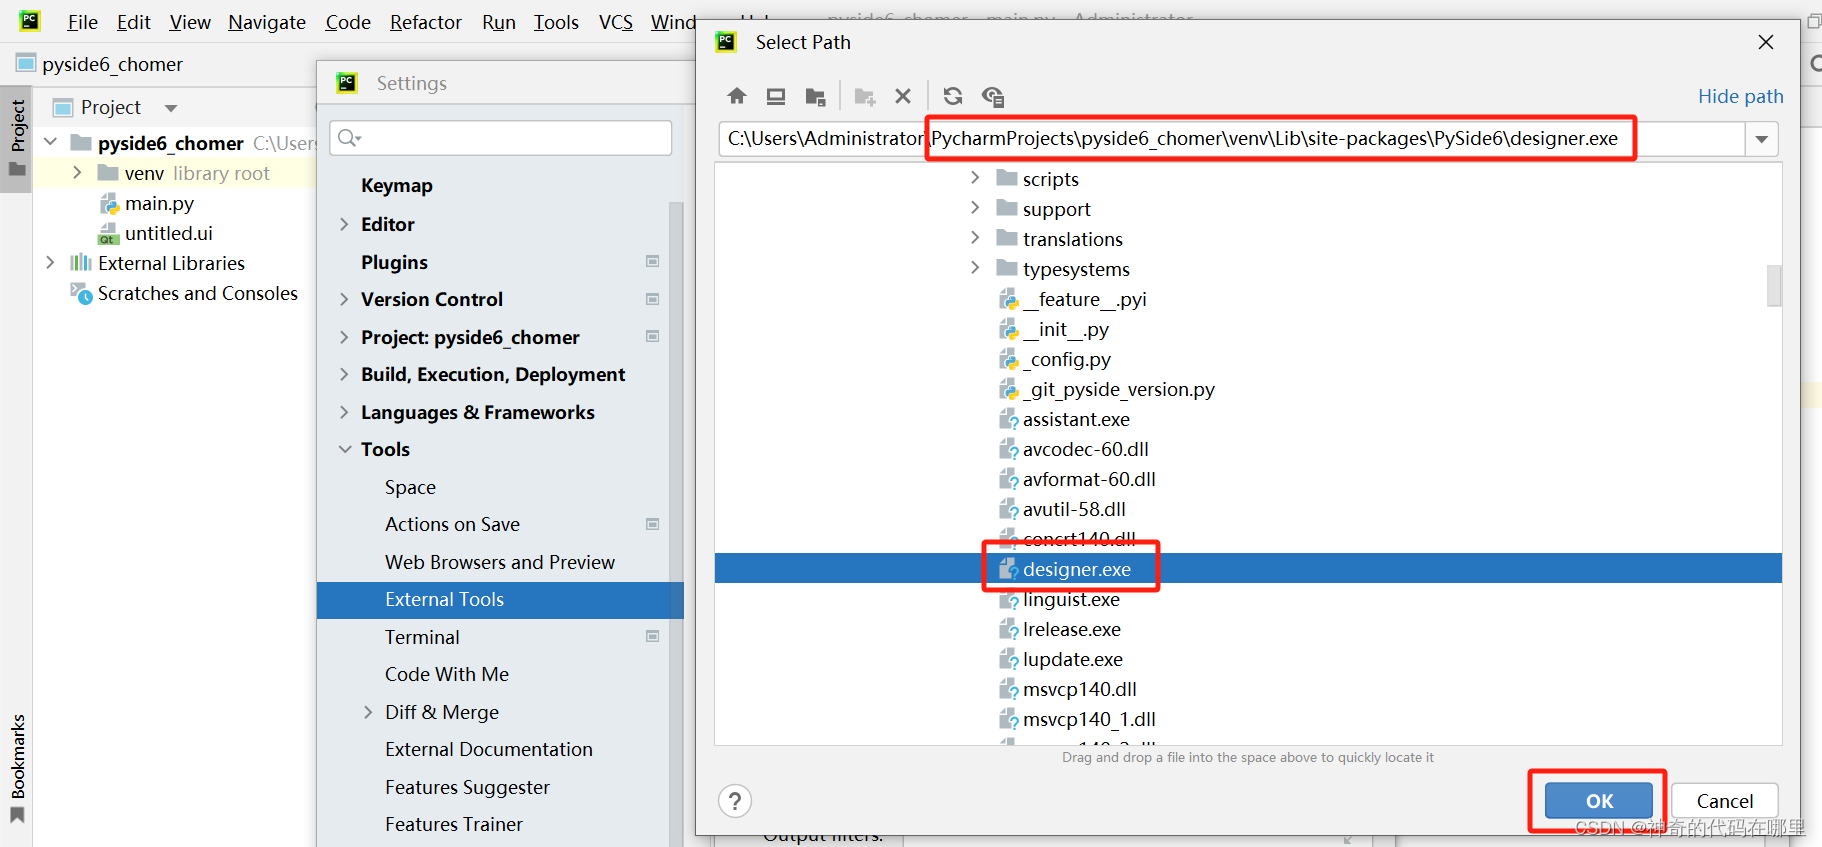Click Hide path link
The height and width of the screenshot is (847, 1822).
point(1740,96)
